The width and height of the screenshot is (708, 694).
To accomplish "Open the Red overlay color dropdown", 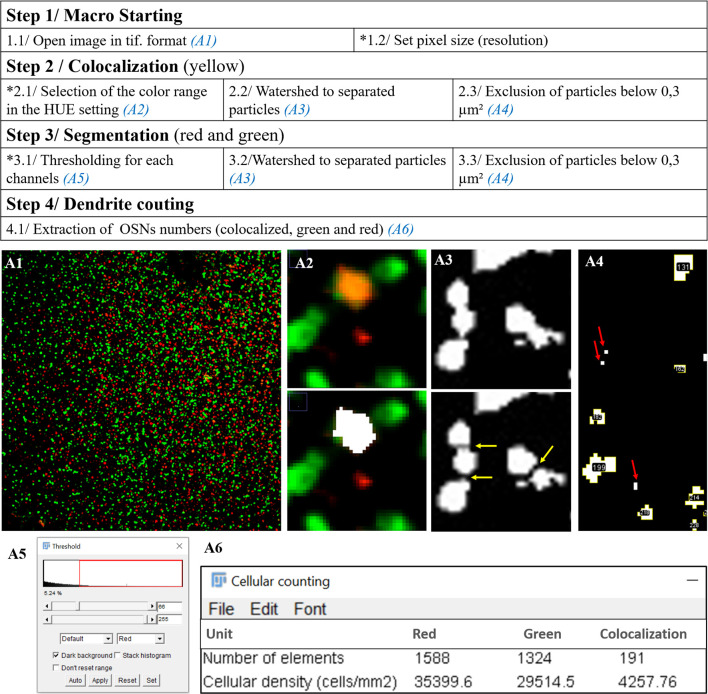I will point(138,638).
